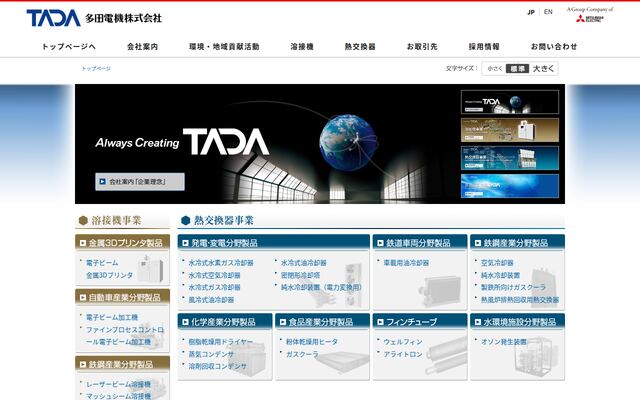Open 樹脂乾燥用ドライヤー link
Viewport: 640px width, 400px height.
(221, 342)
